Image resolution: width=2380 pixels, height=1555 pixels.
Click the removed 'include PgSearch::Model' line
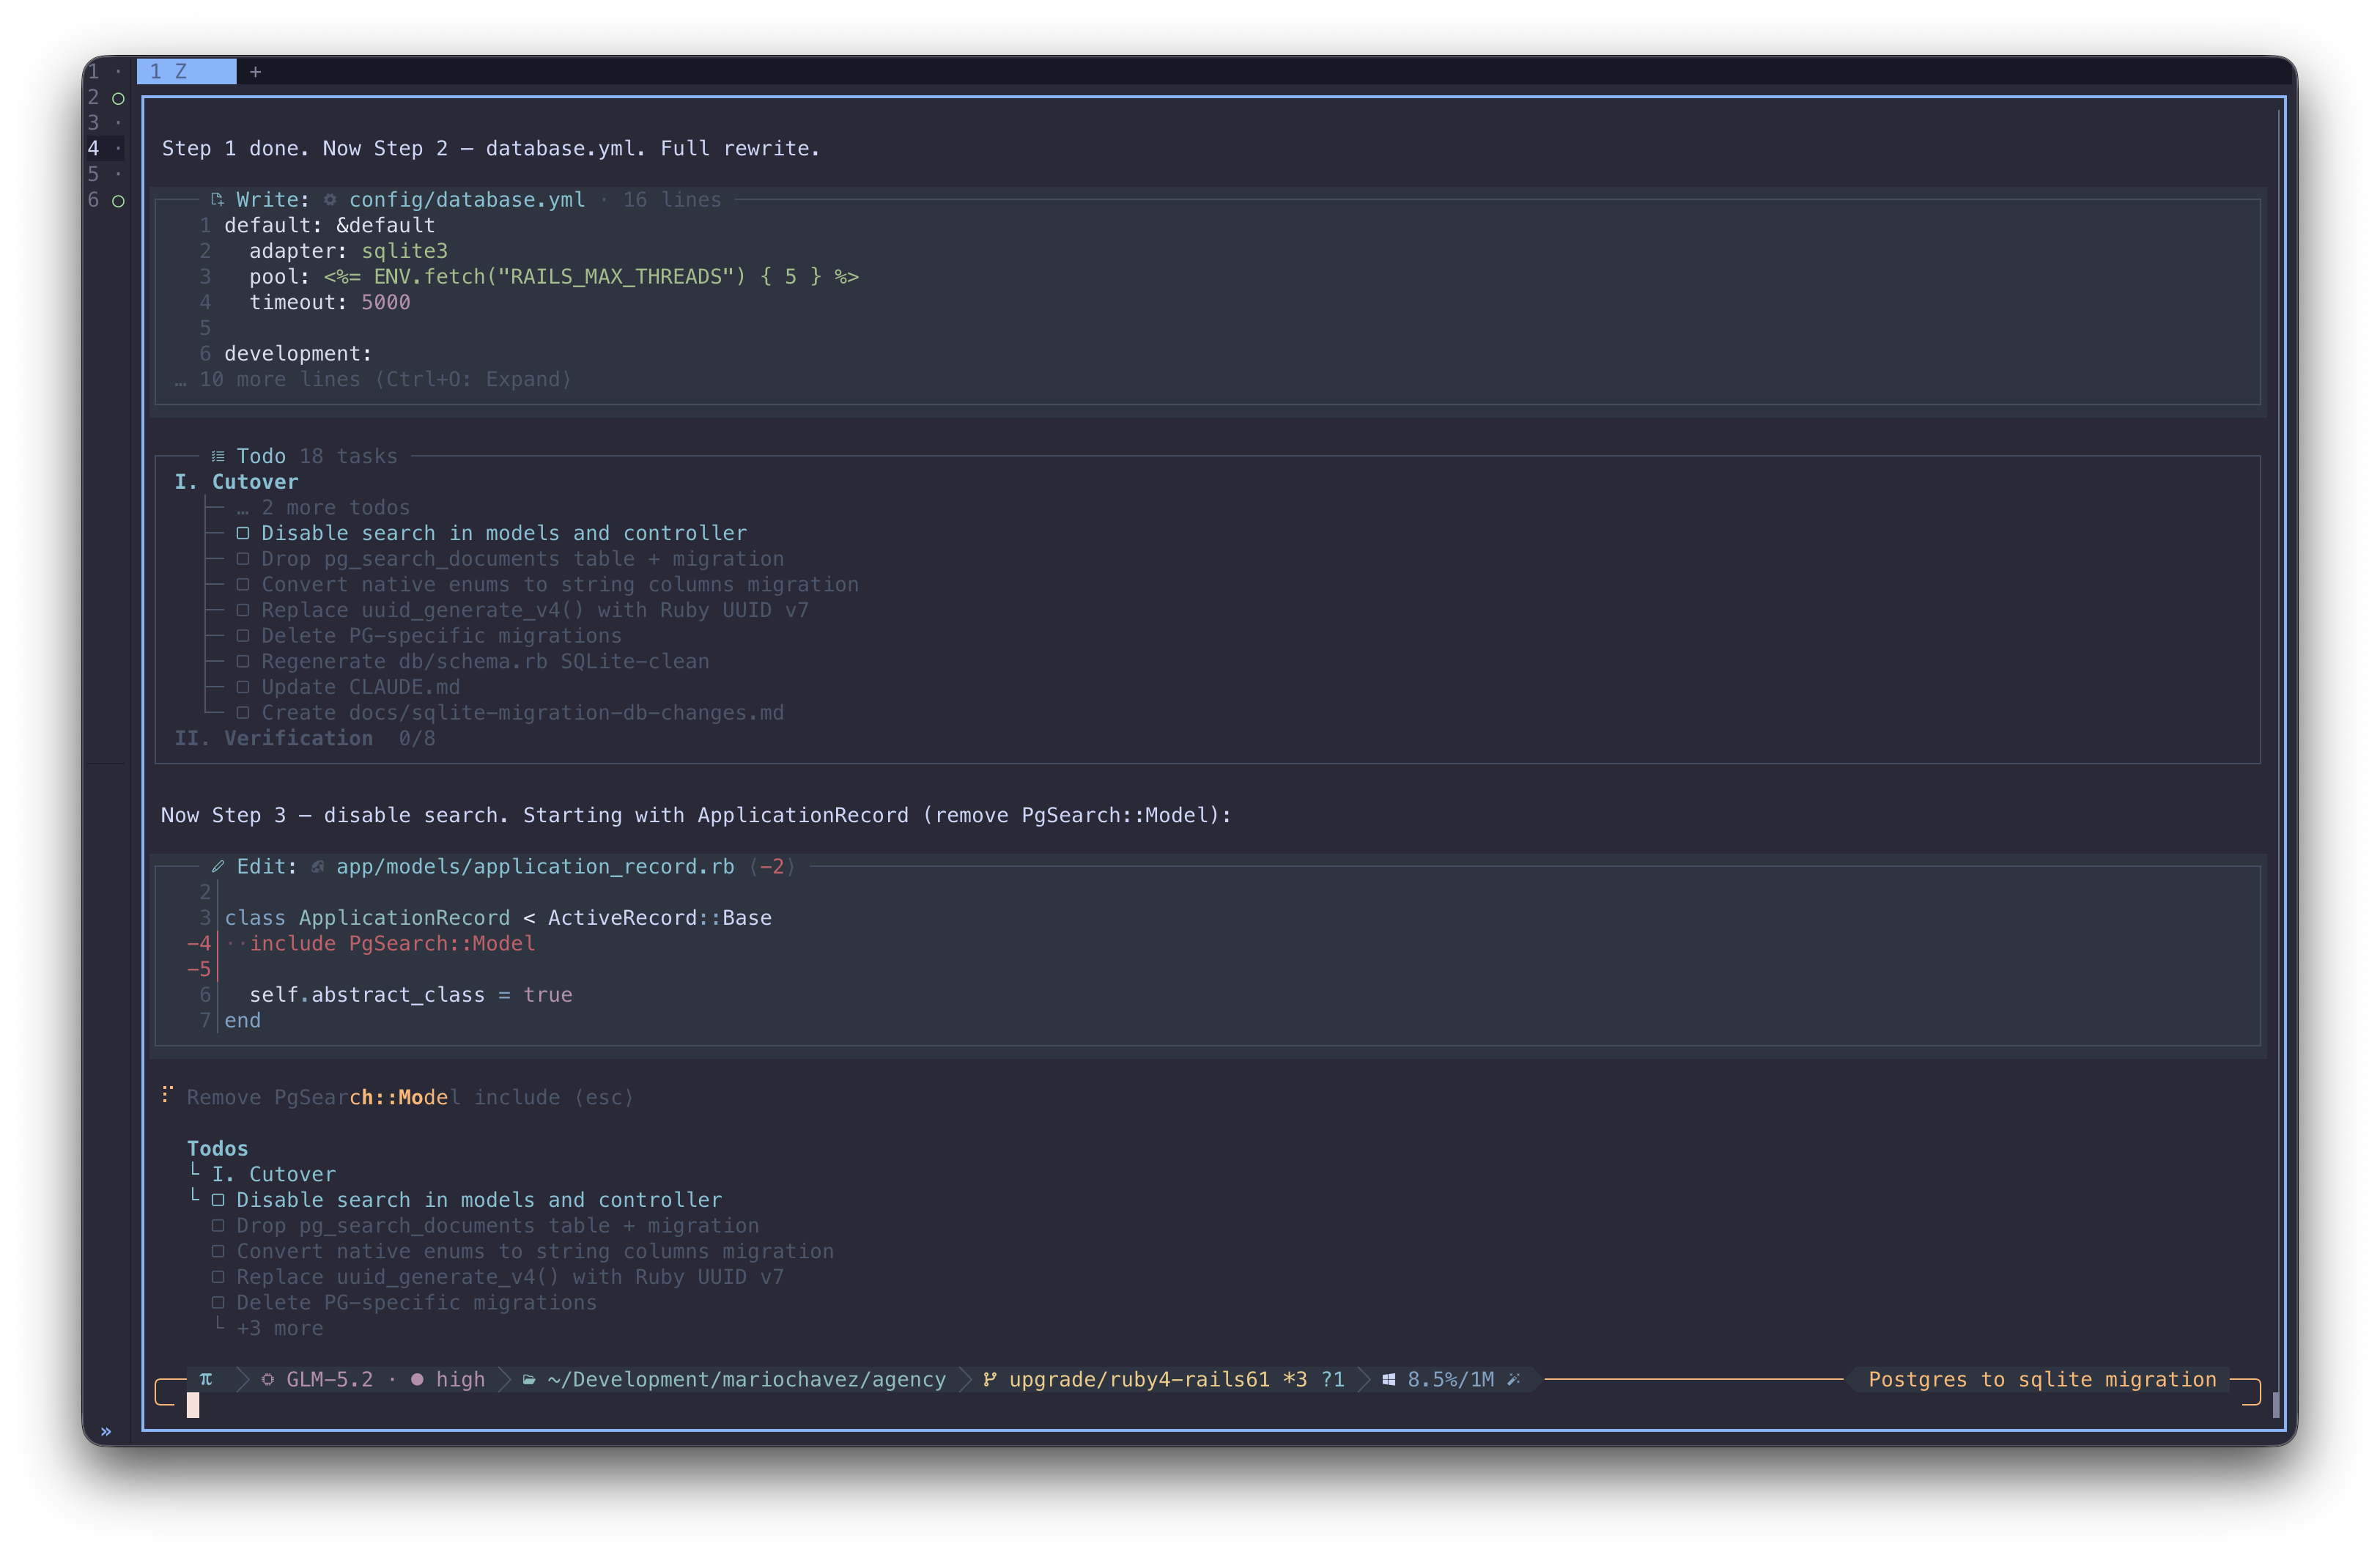[x=392, y=943]
